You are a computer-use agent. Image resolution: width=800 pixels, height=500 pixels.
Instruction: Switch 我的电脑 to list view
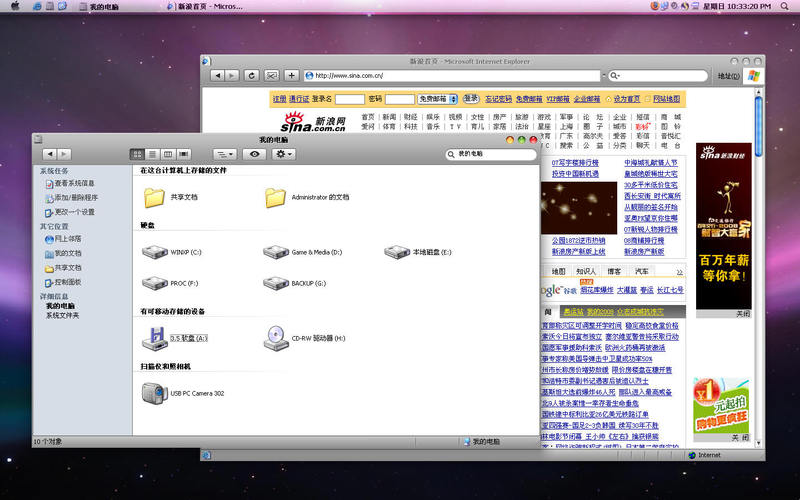point(153,154)
